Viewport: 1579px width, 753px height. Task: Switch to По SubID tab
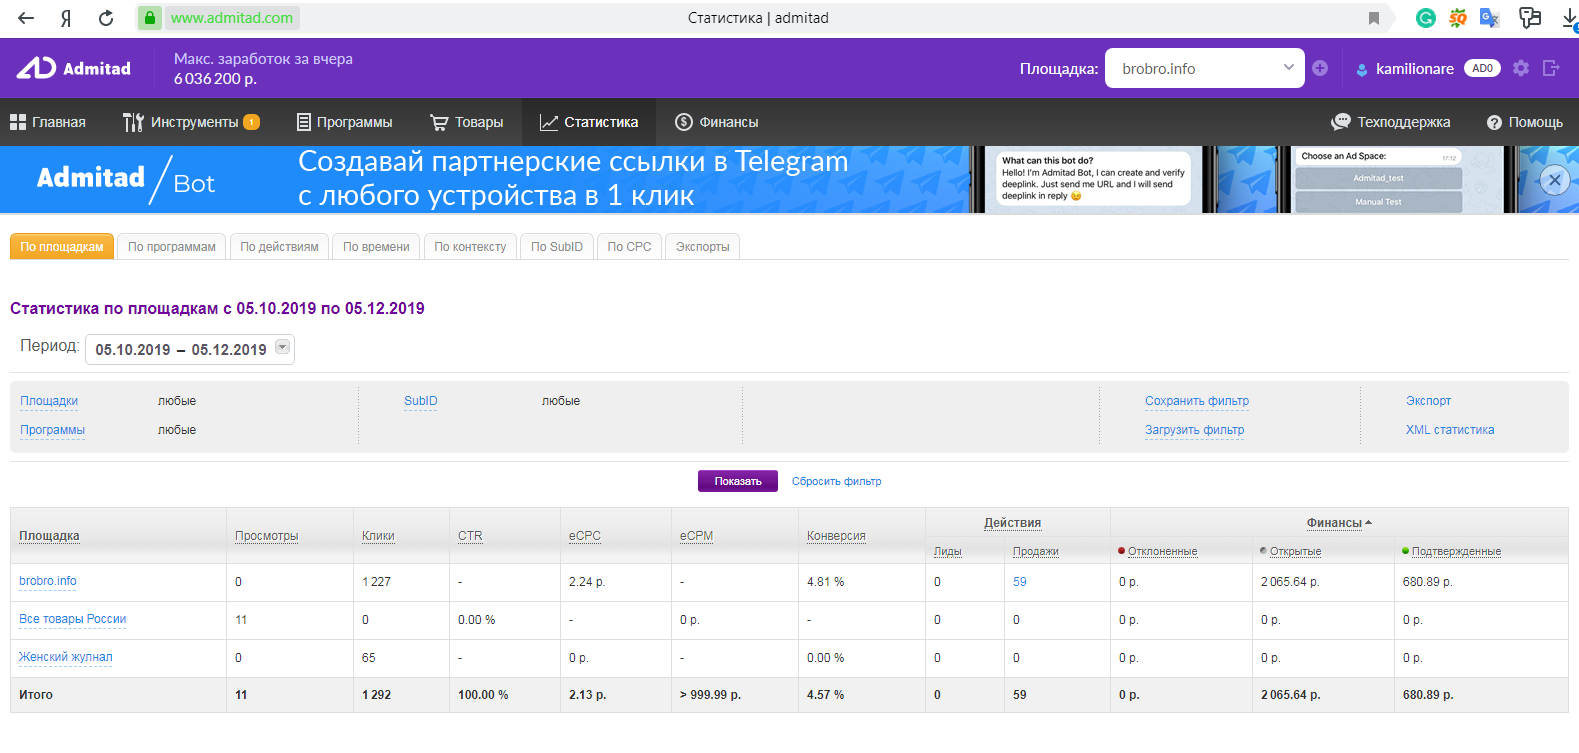pyautogui.click(x=557, y=247)
